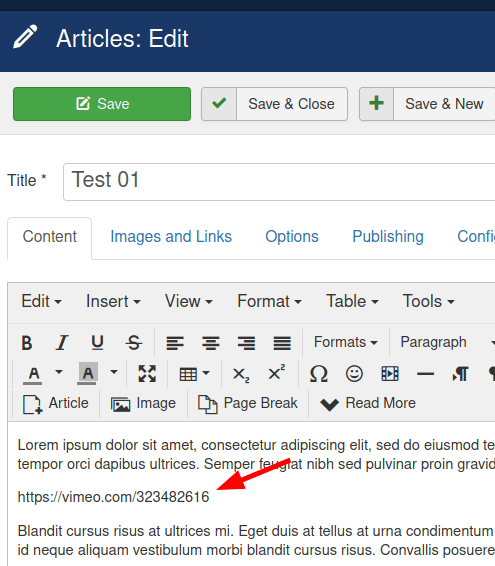Apply background color button

88,374
